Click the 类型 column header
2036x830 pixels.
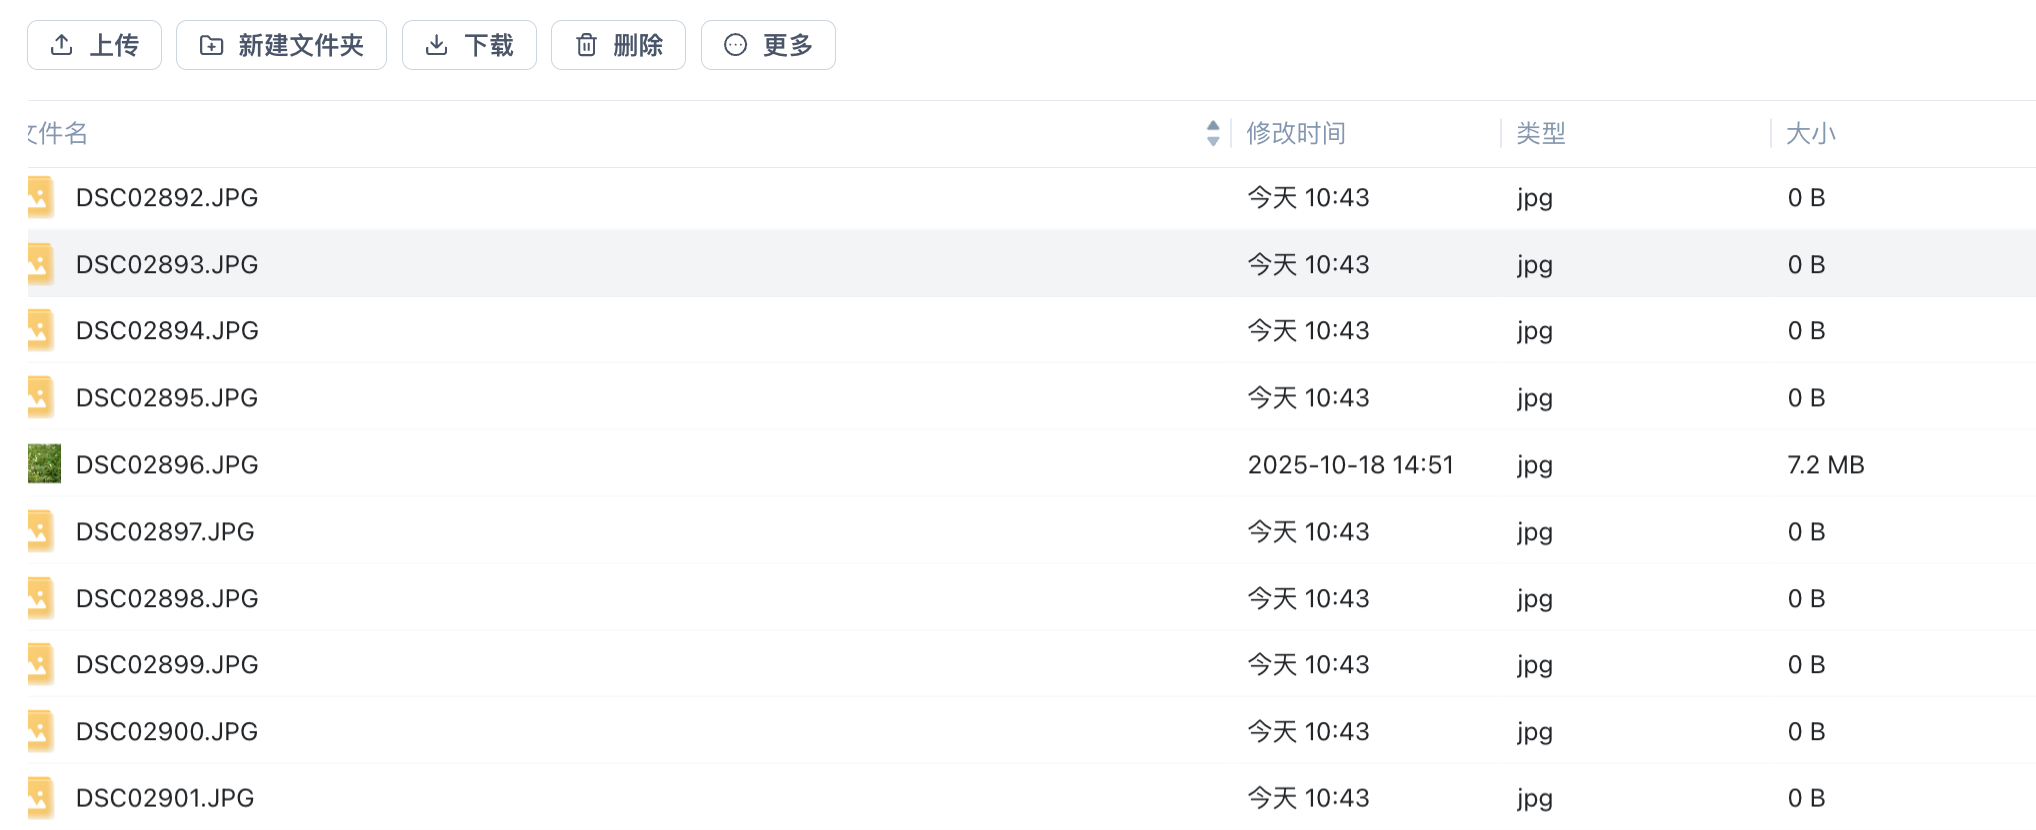point(1540,133)
